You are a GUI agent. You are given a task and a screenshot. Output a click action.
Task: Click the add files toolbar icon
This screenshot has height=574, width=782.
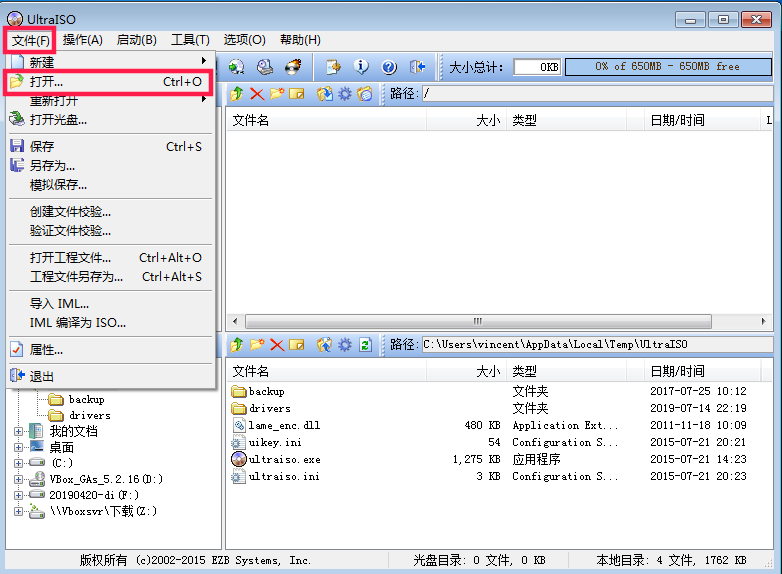tap(333, 66)
